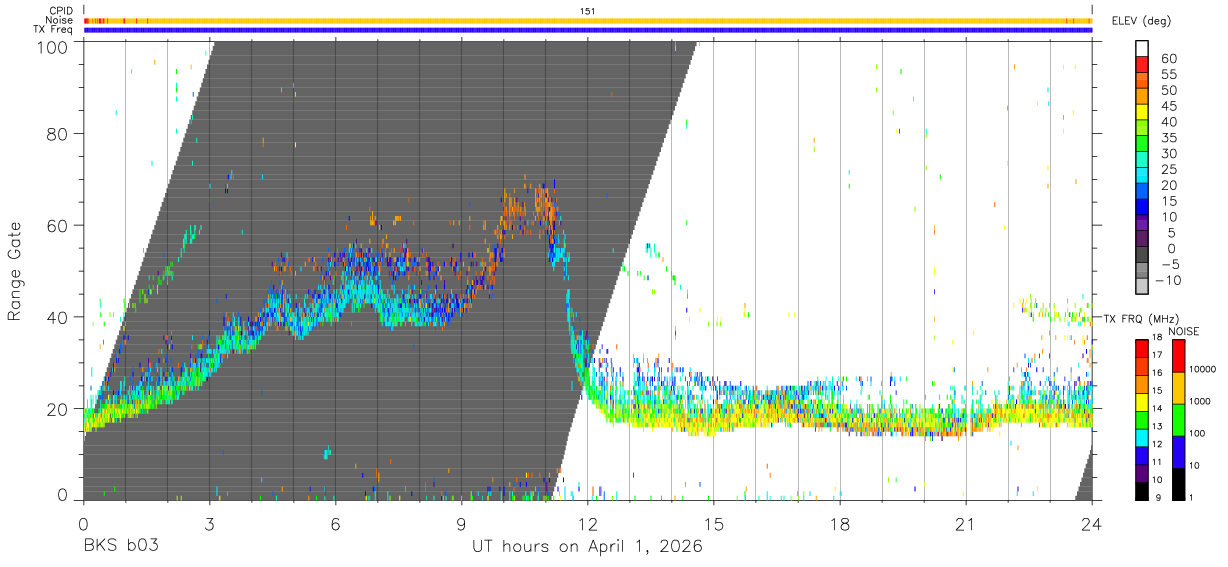Click the '18' label on the TX FRQ colorbar
1228x567 pixels.
coord(1158,339)
